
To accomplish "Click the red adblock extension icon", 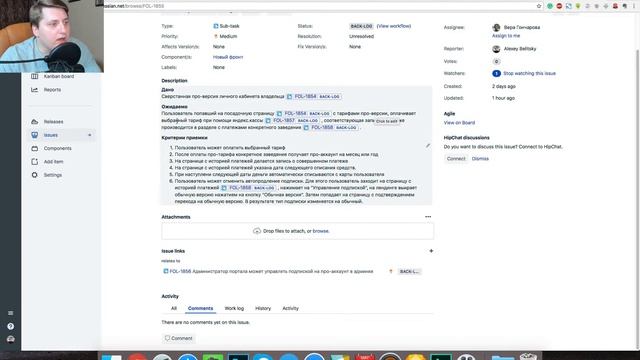I will [559, 6].
